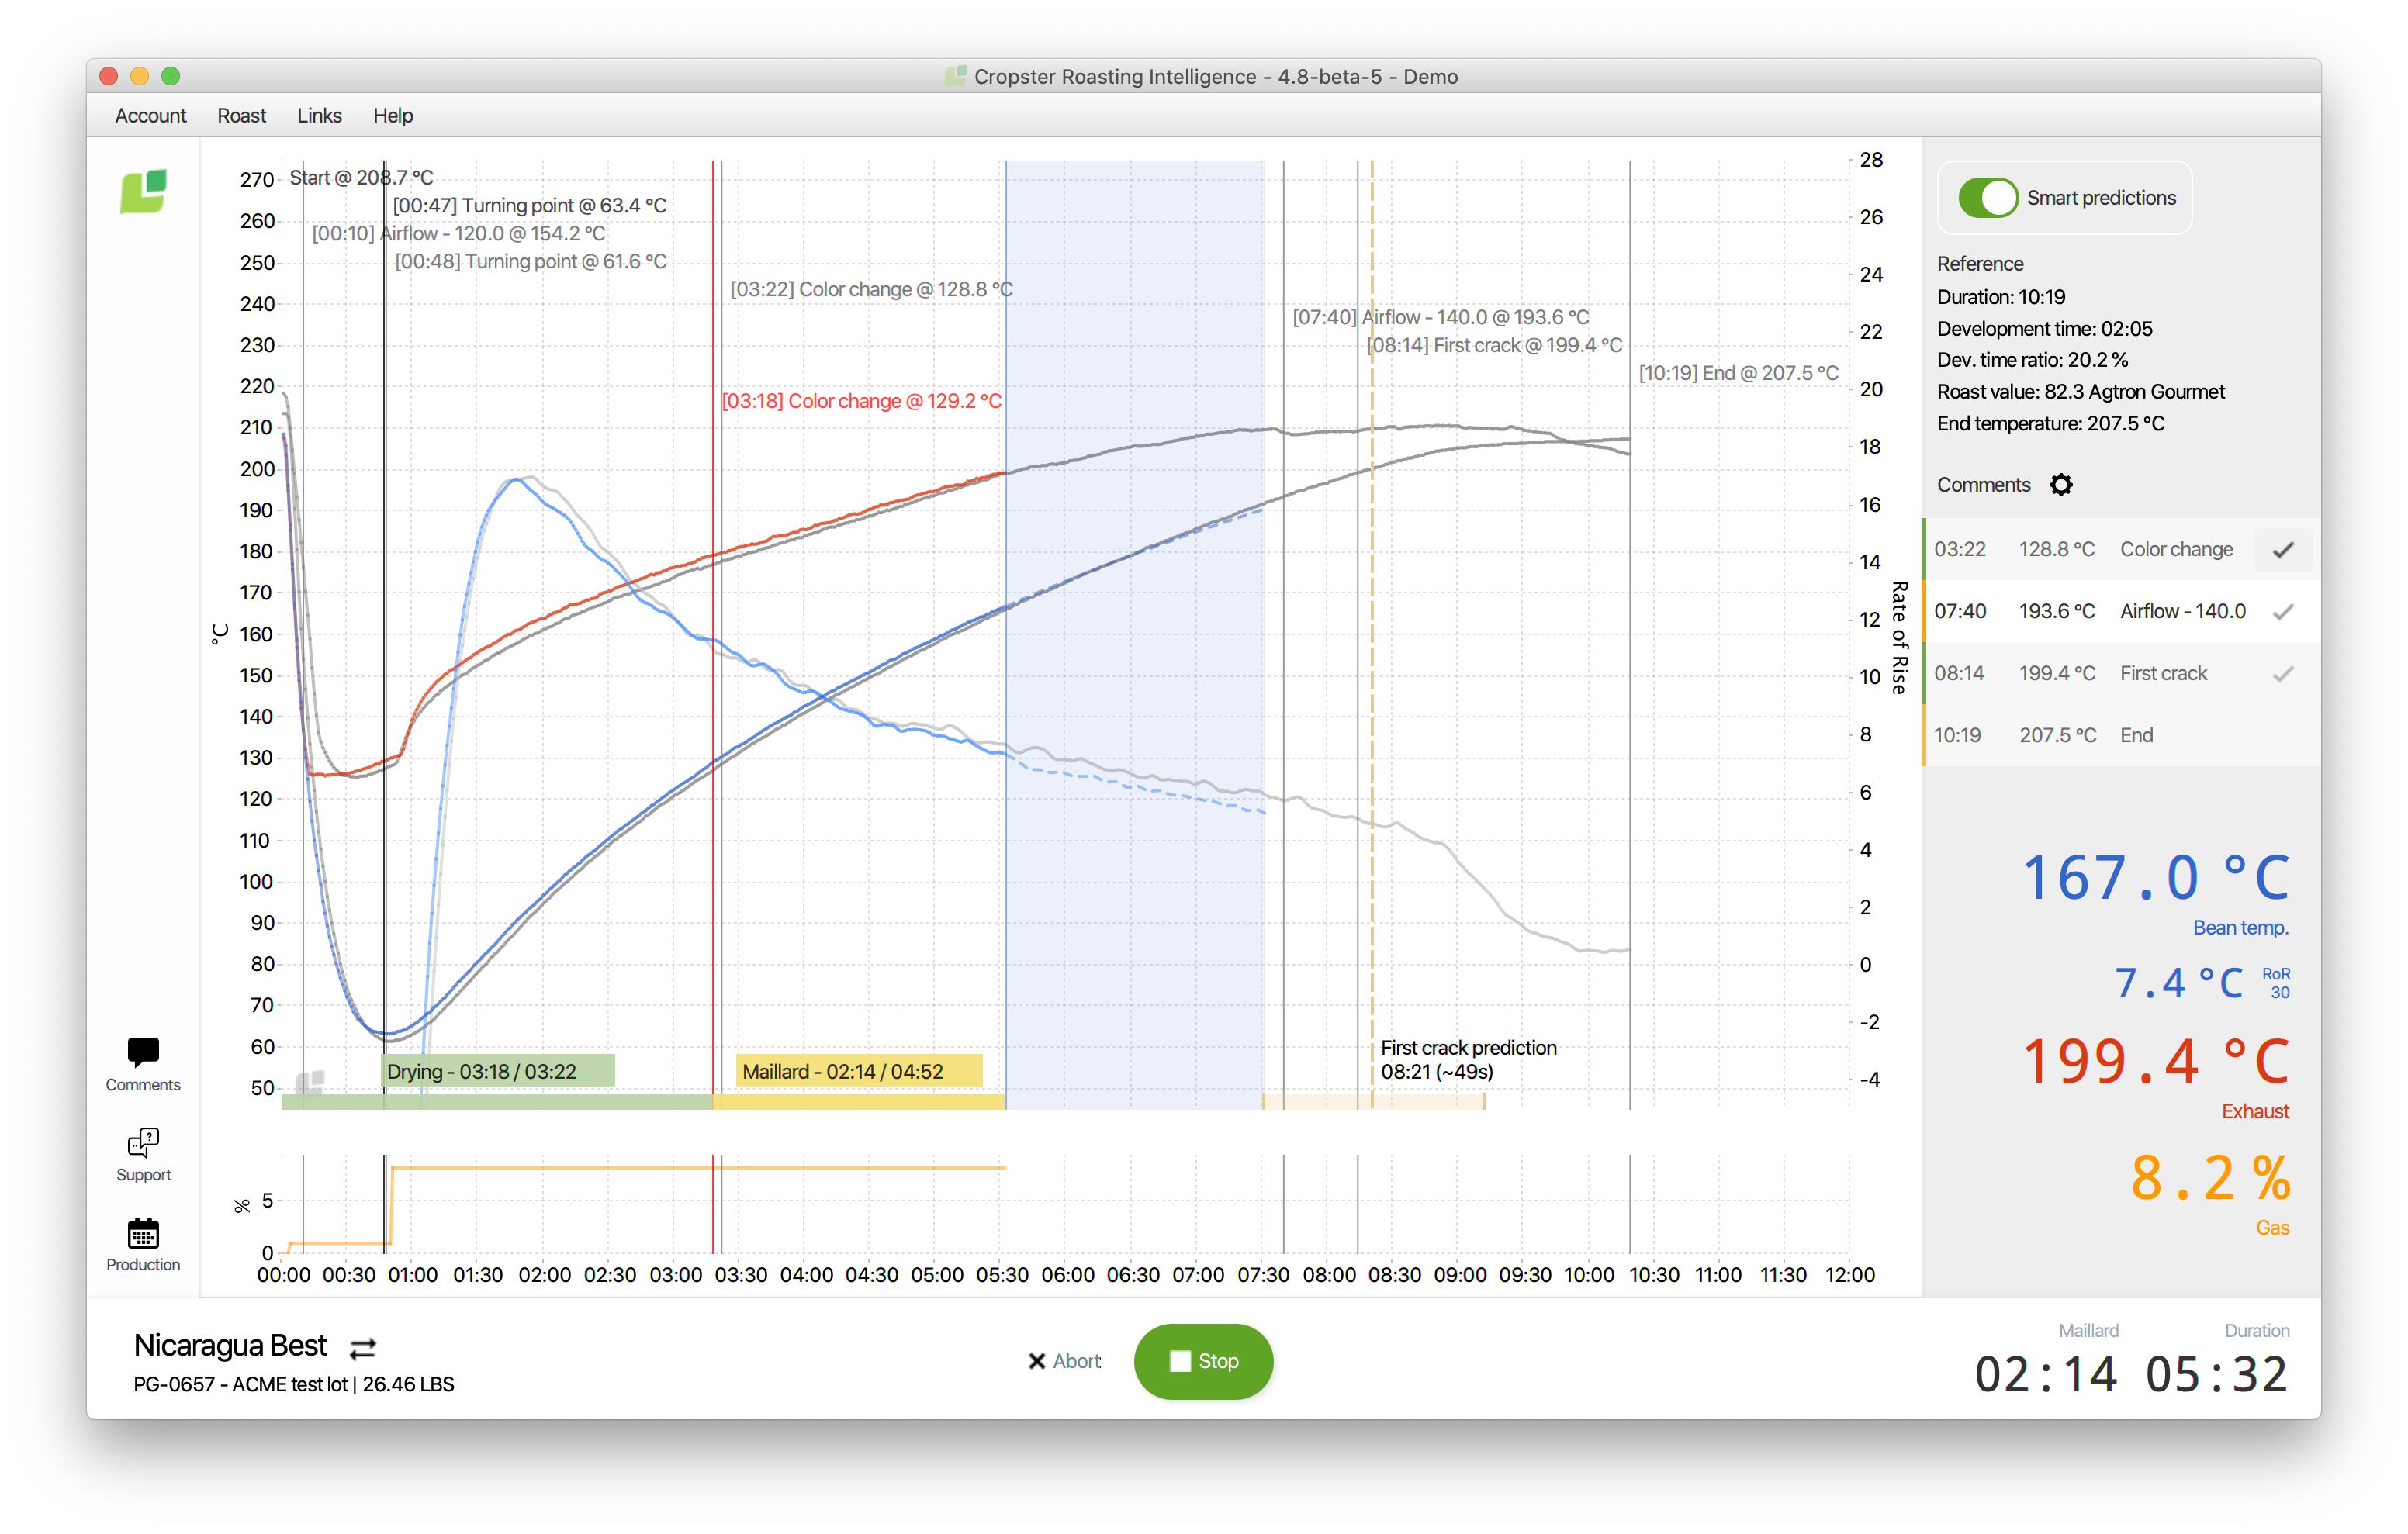Click the gray Color change @ 128.8 annotation
This screenshot has width=2408, height=1534.
pyautogui.click(x=871, y=289)
